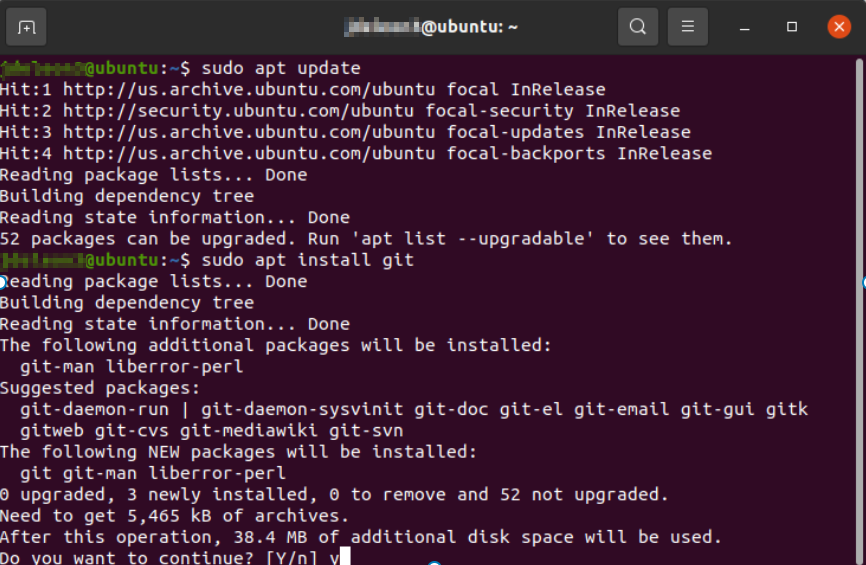This screenshot has height=565, width=866.
Task: Maximize the terminal window
Action: 792,27
